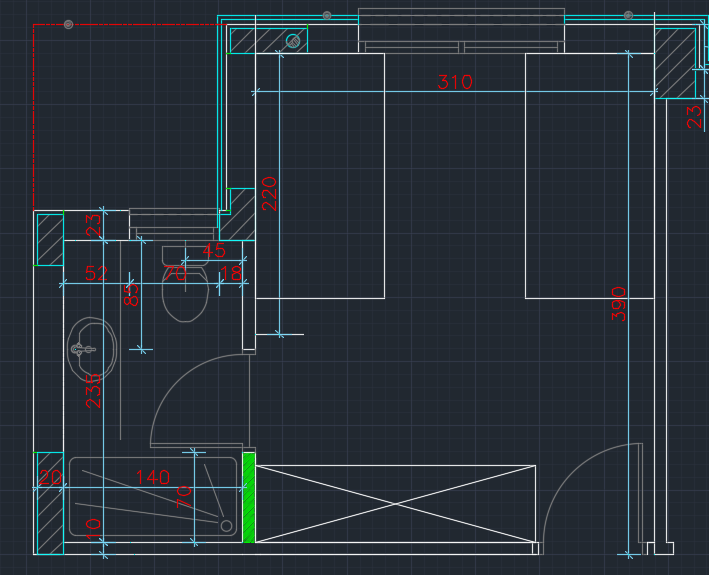This screenshot has height=575, width=709.
Task: Pick the 23 dimension at bathroom top-left
Action: pos(93,225)
